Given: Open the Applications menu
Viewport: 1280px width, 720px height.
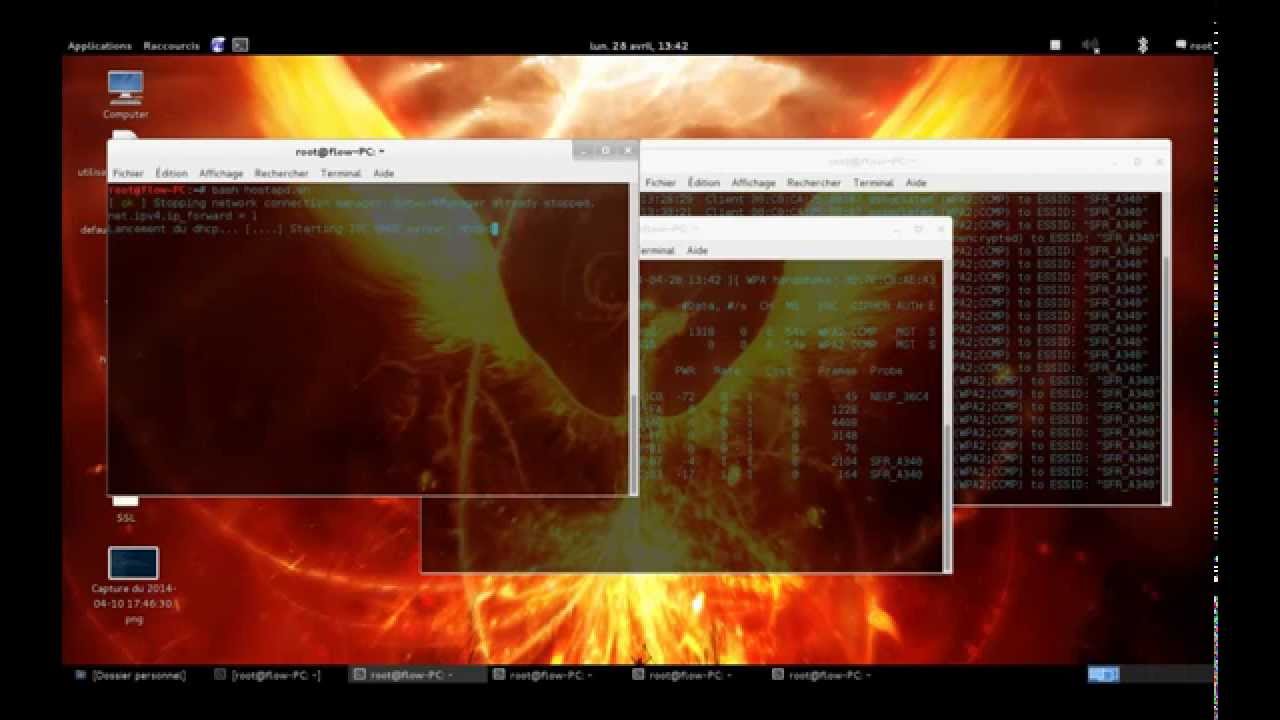Looking at the screenshot, I should coord(99,46).
